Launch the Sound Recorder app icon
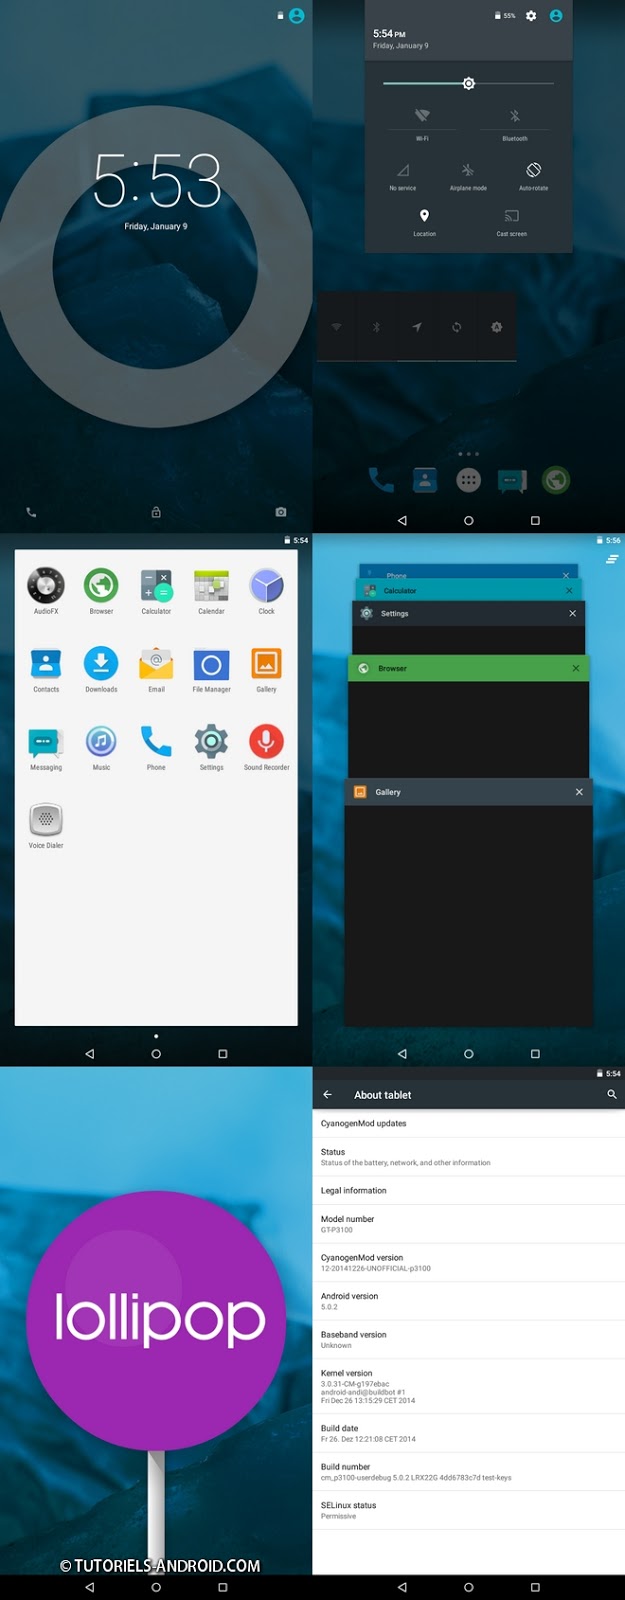This screenshot has height=1600, width=625. tap(266, 742)
